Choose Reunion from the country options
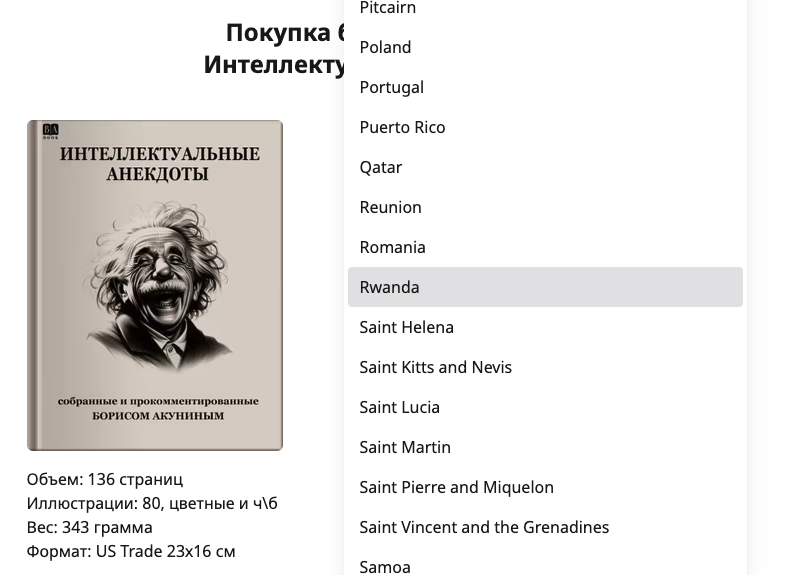The height and width of the screenshot is (575, 785). pos(545,207)
